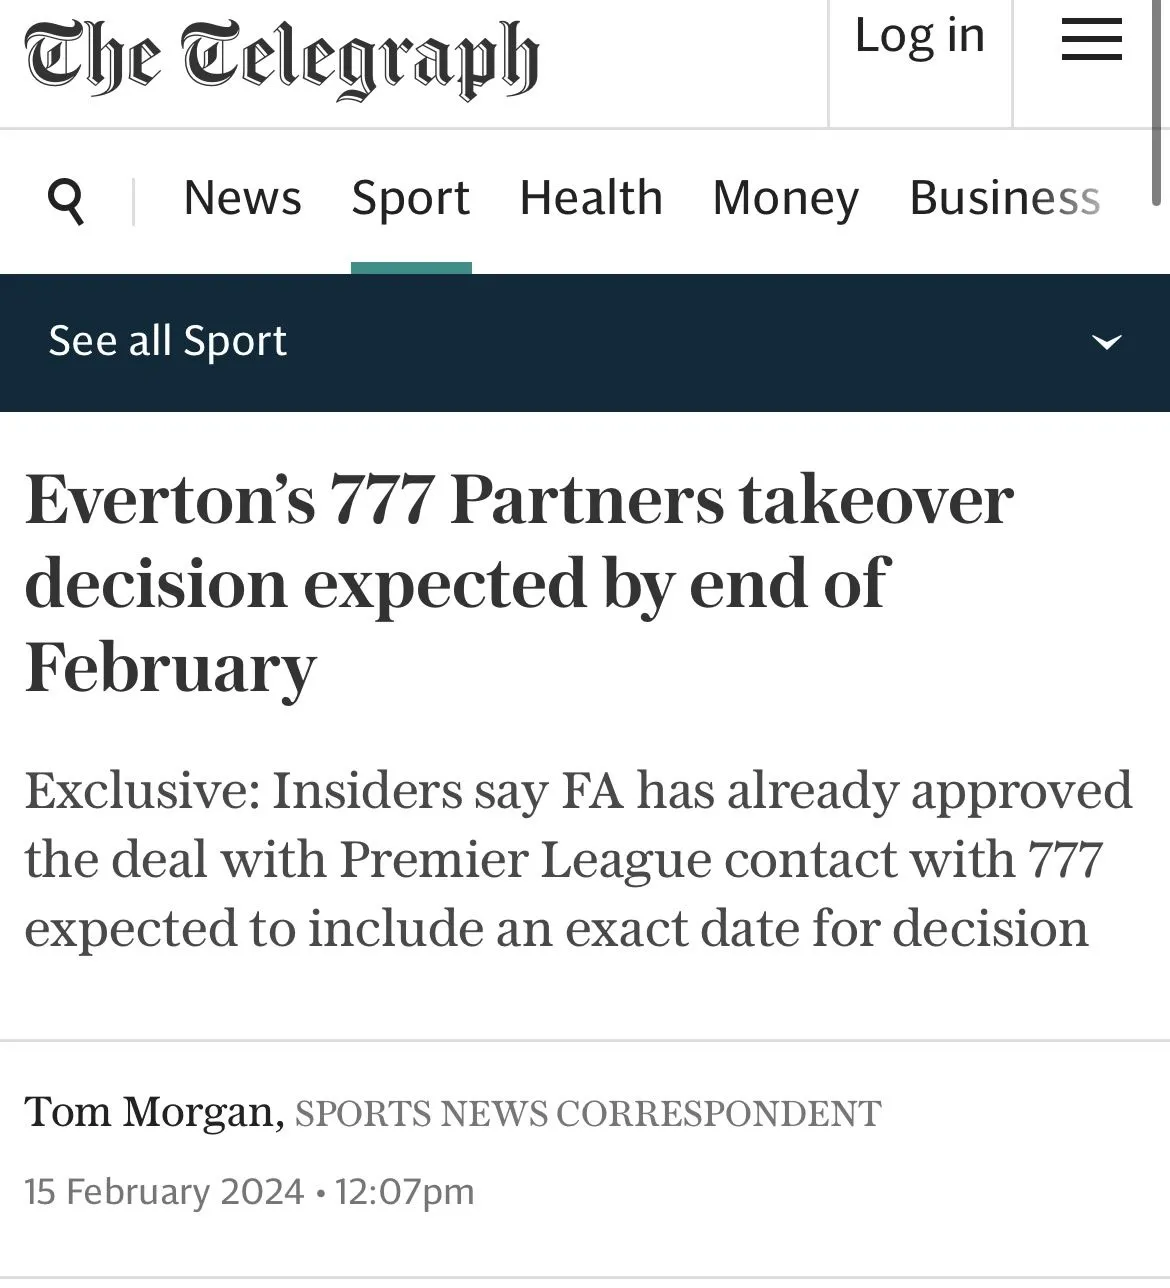Switch to the Money tab

(x=785, y=198)
